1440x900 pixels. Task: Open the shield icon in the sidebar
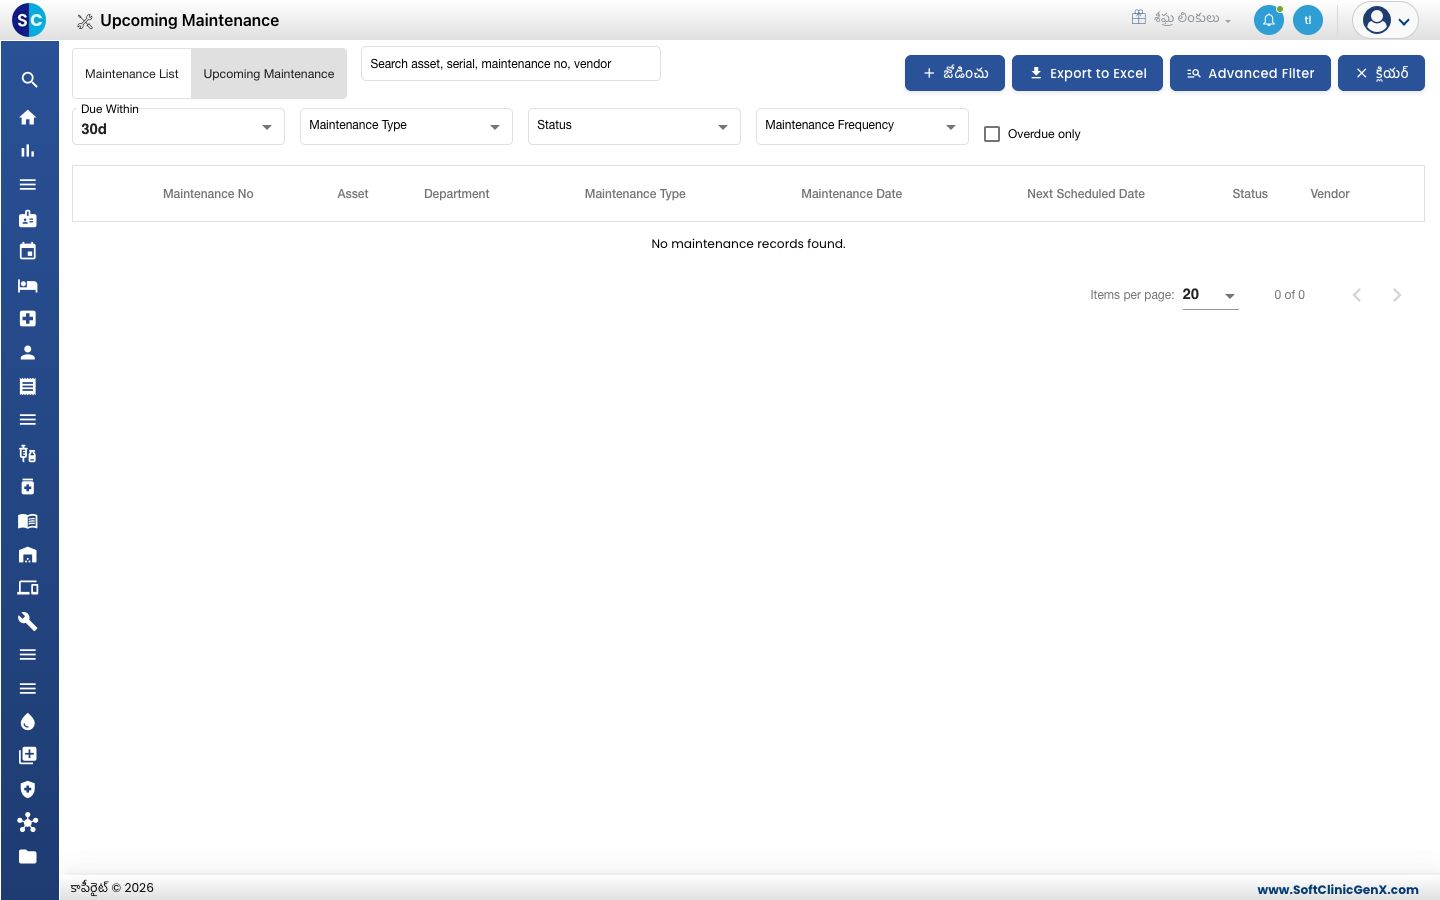click(28, 789)
